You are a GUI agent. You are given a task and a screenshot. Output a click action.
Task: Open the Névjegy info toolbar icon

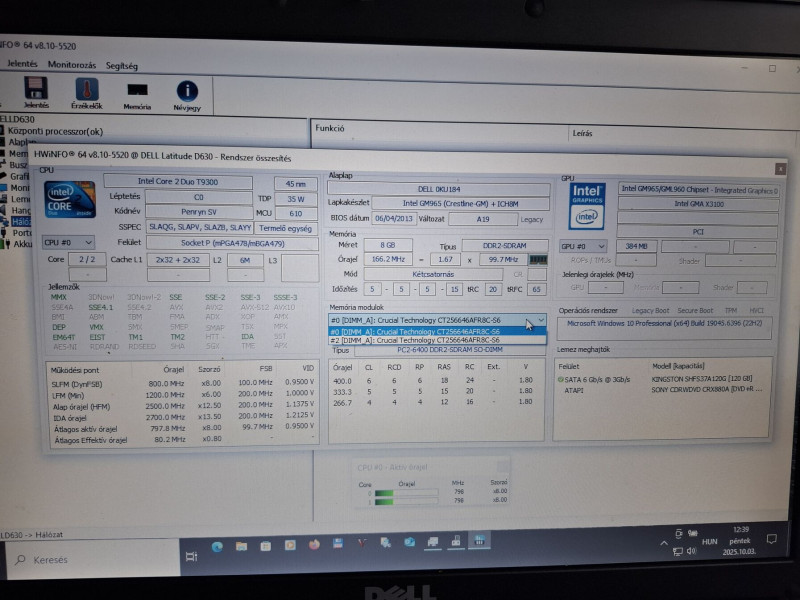coord(187,91)
